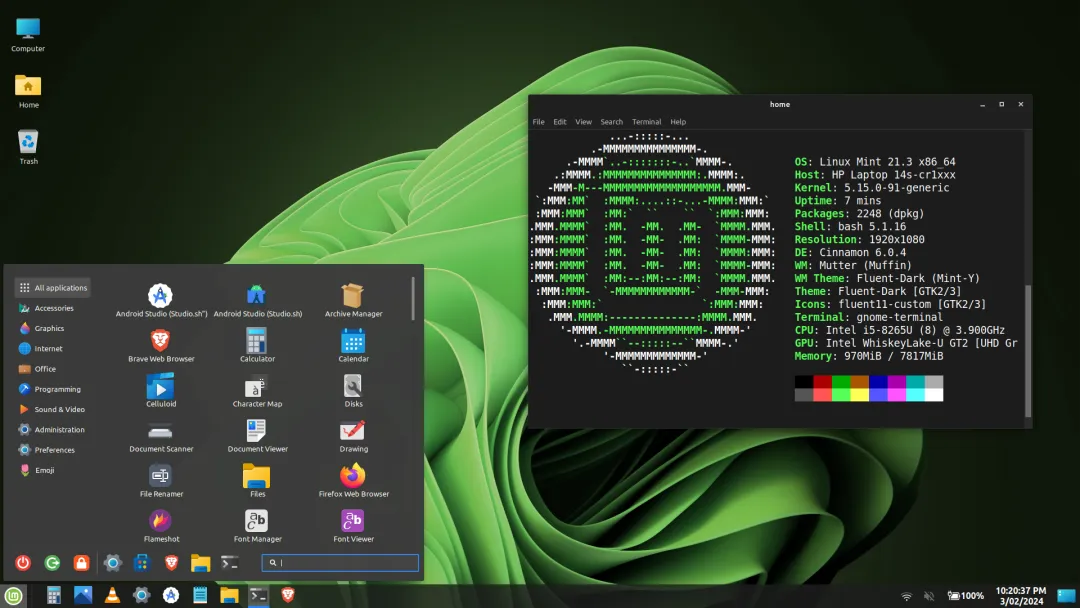Open the Trash desktop icon
1080x608 pixels.
(x=28, y=147)
